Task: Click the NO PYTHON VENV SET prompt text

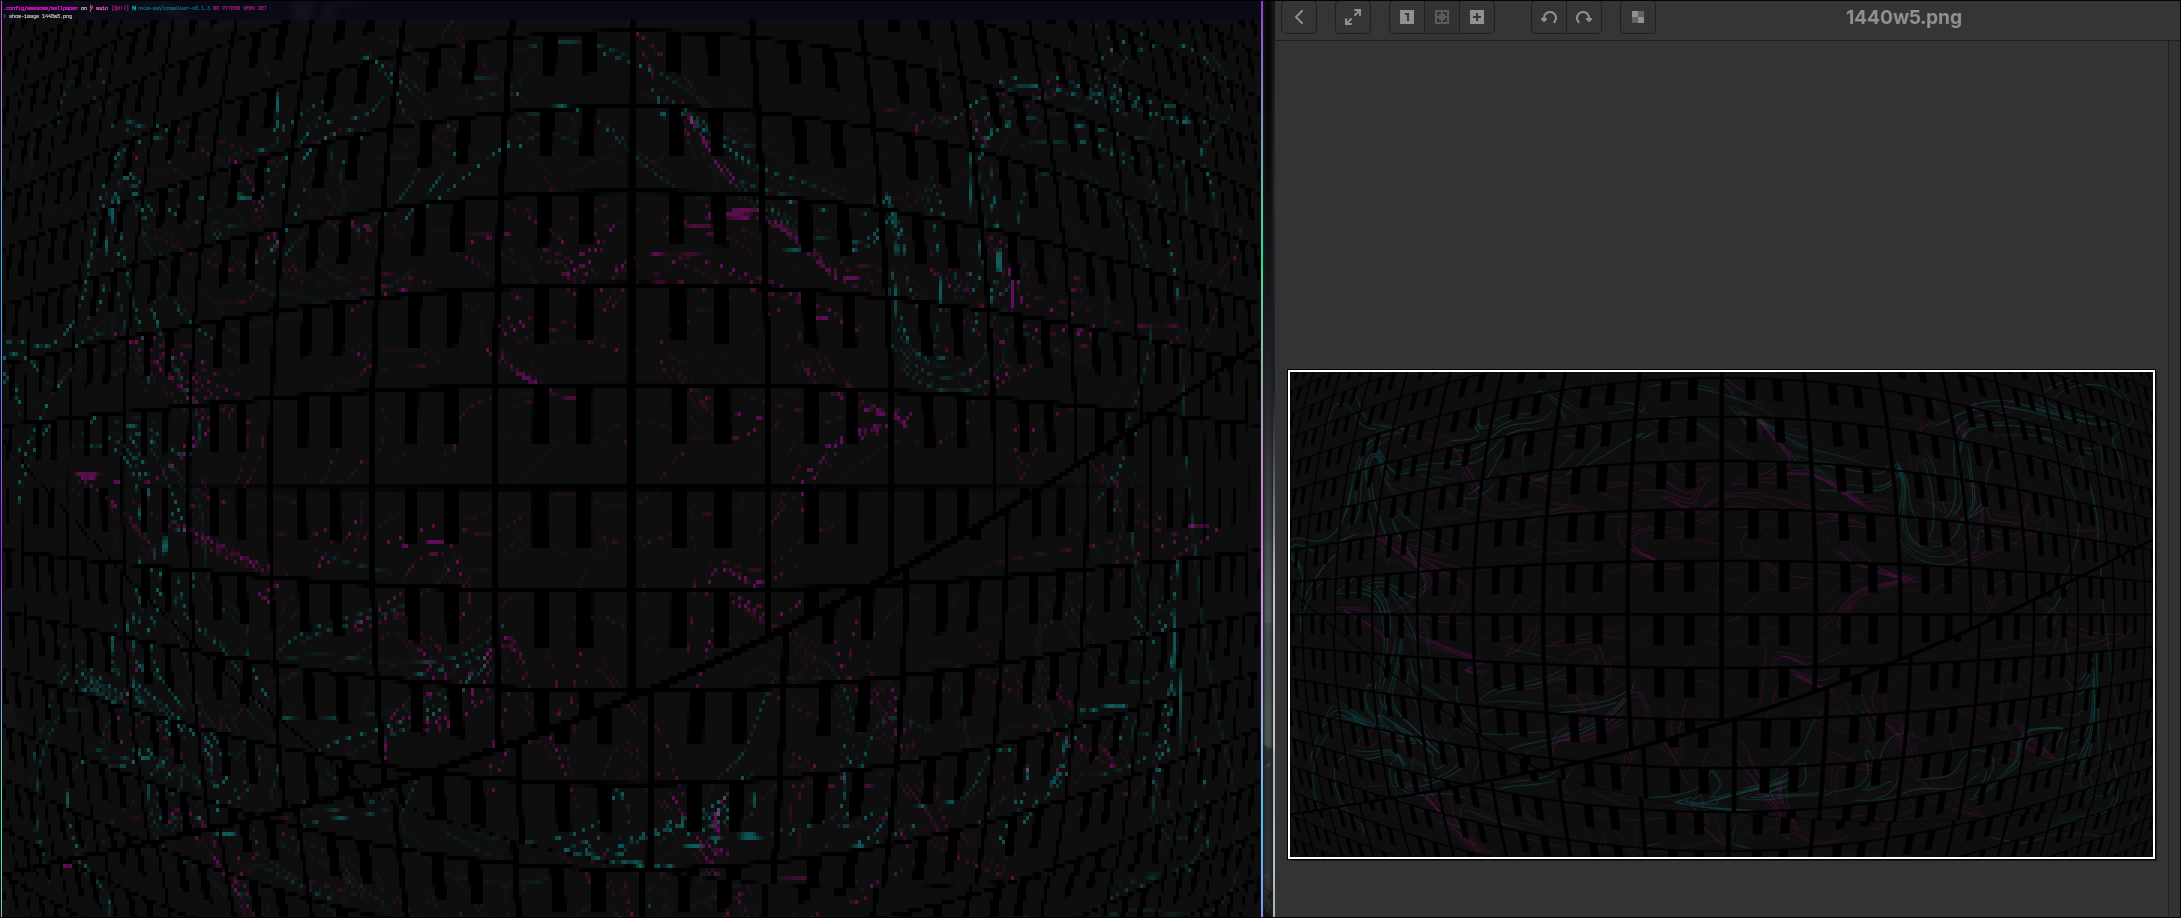Action: [240, 8]
